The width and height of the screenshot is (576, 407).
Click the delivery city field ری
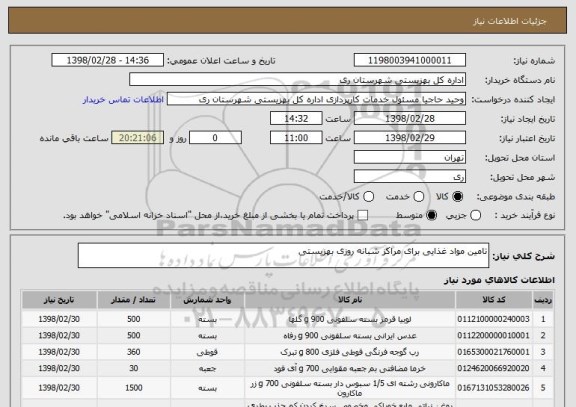coord(410,177)
